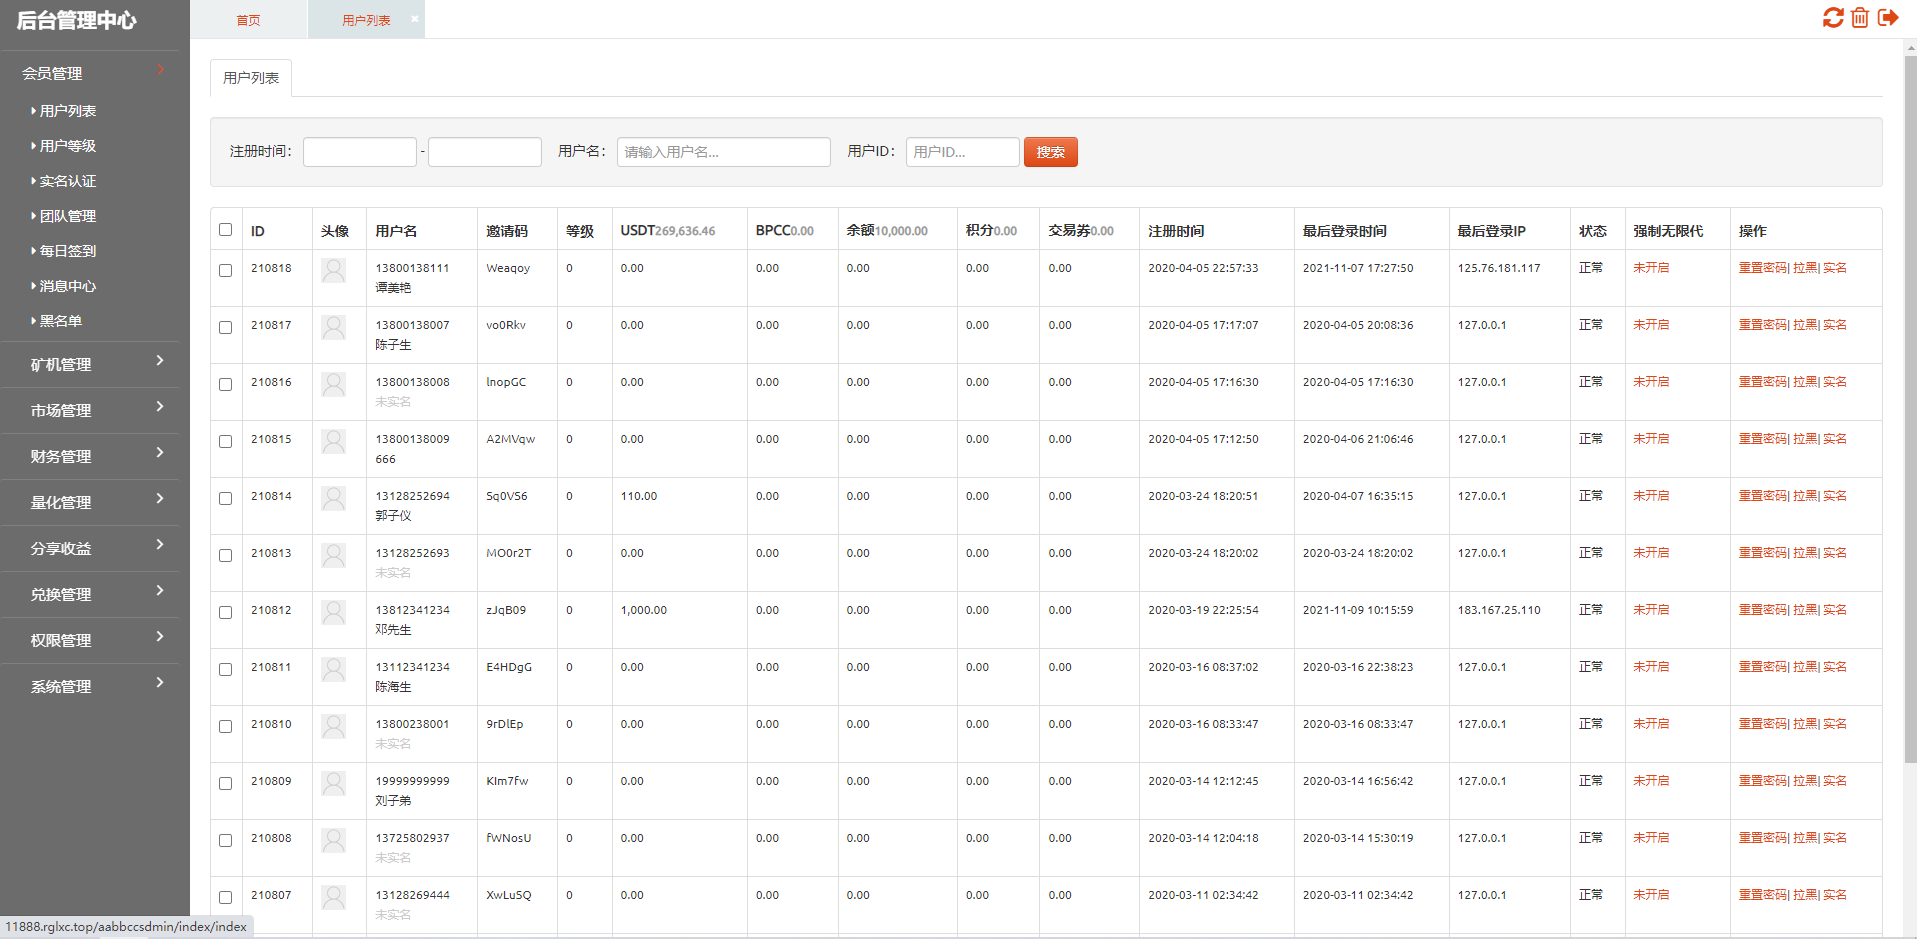
Task: Click avatar of user 210814
Action: pos(334,498)
